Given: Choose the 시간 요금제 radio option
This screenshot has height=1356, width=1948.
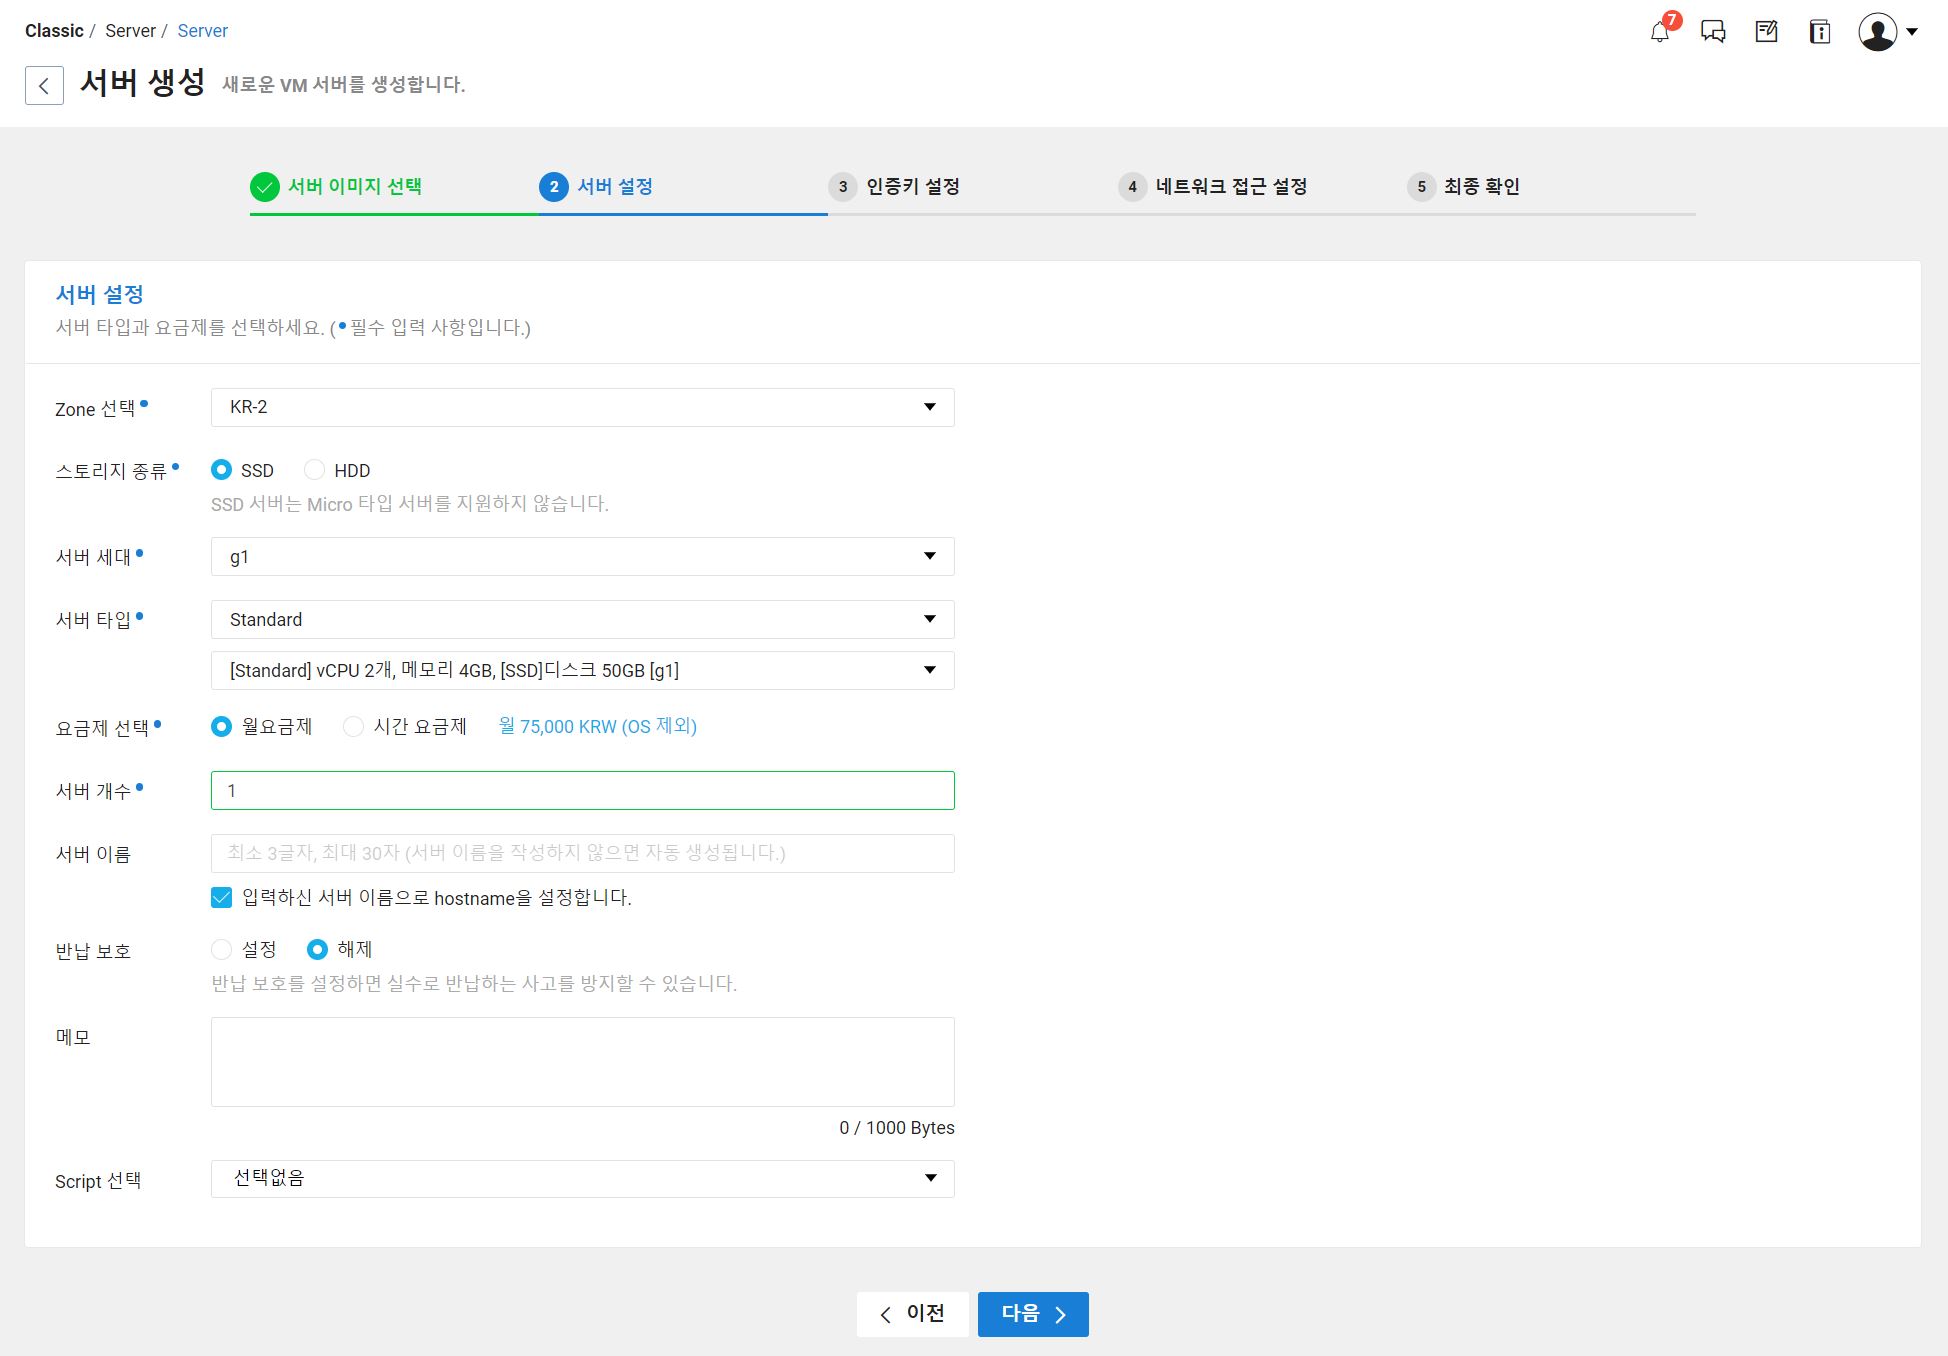Looking at the screenshot, I should (x=353, y=727).
